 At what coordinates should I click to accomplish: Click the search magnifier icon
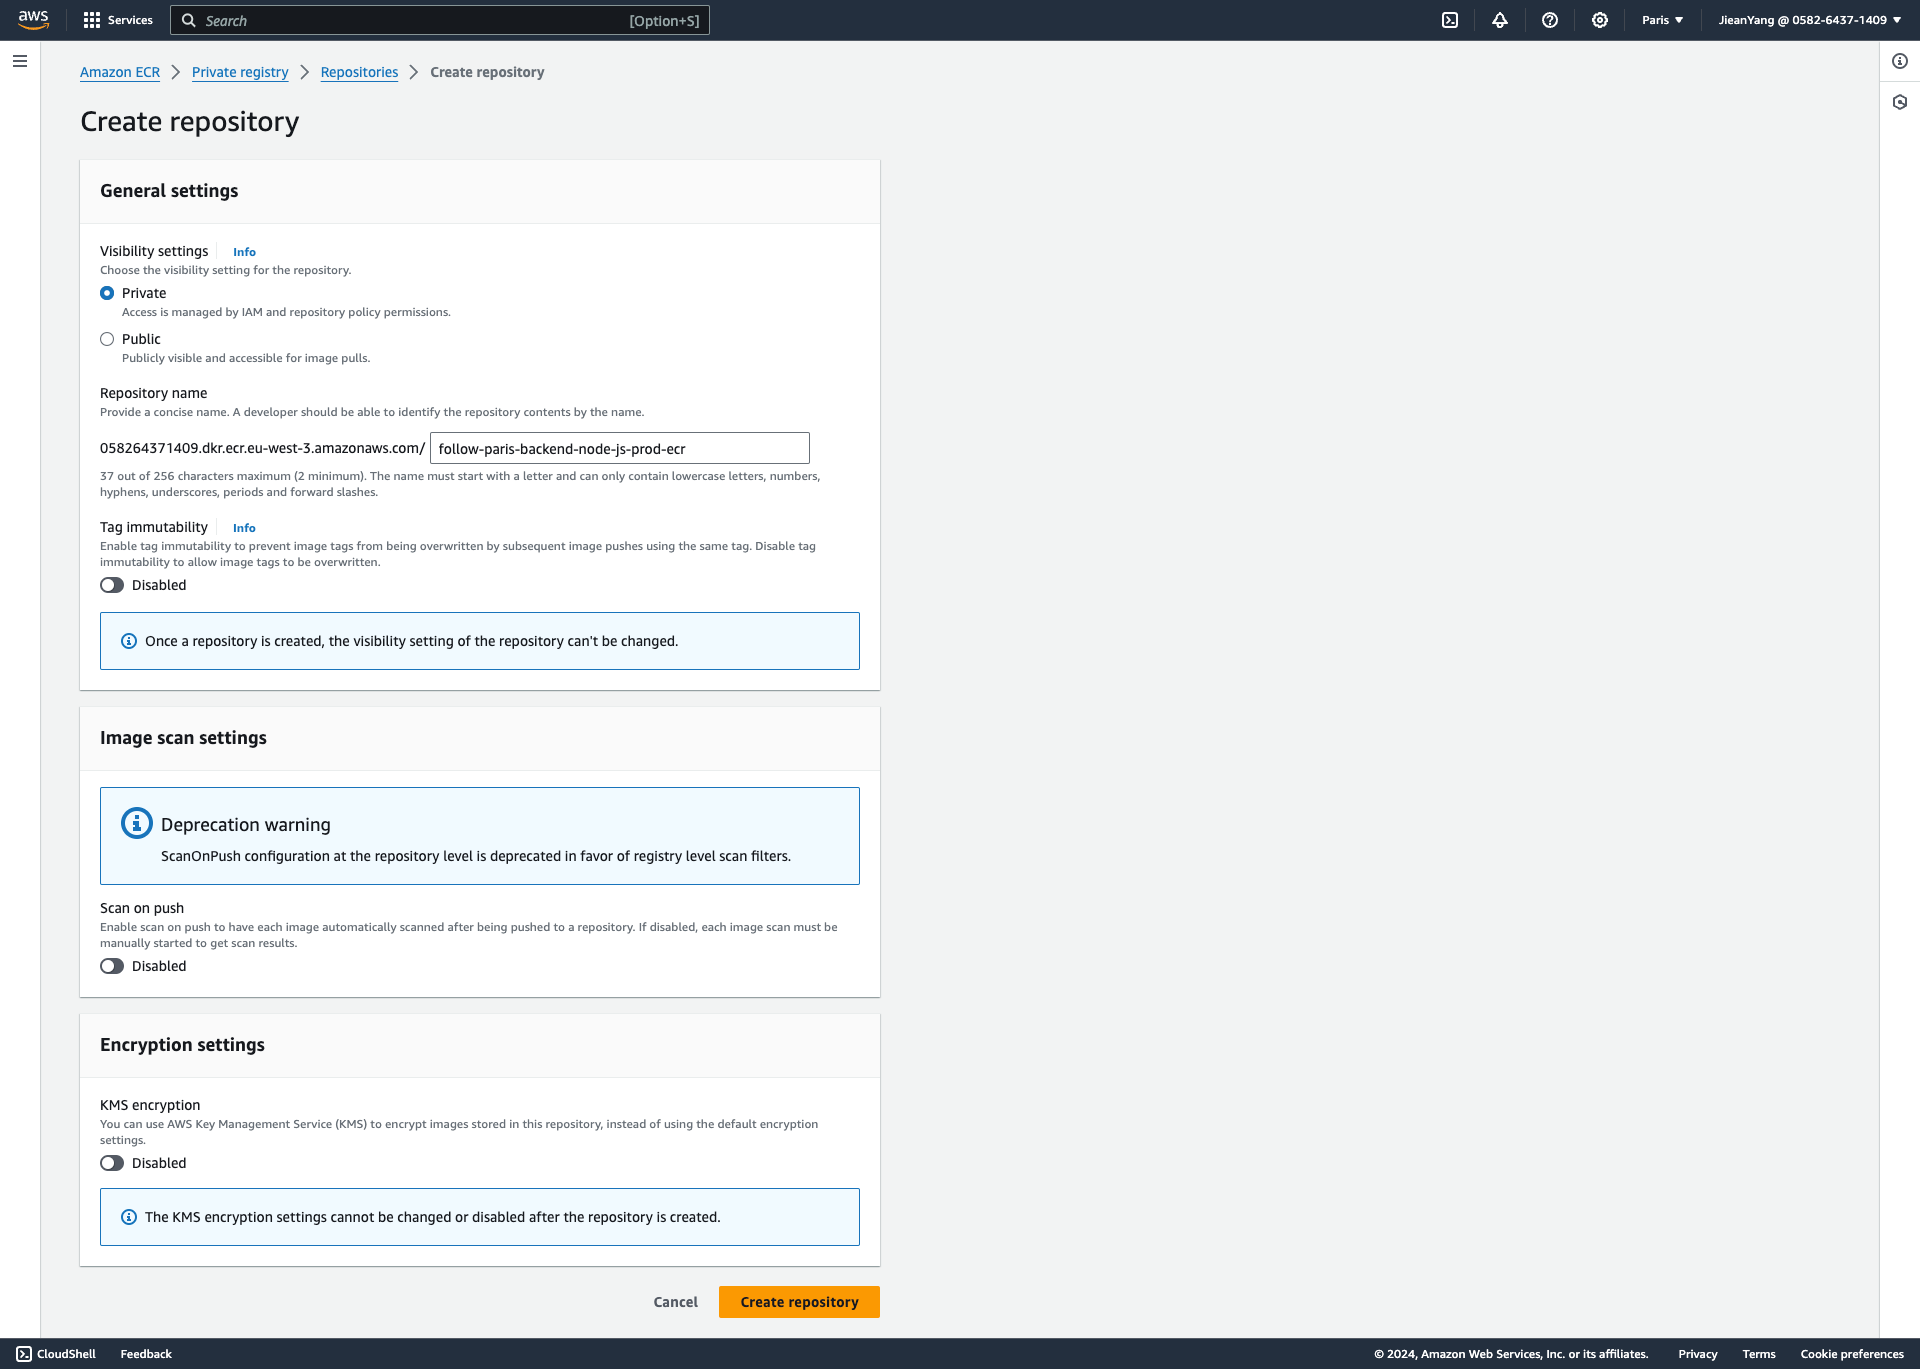click(x=188, y=20)
